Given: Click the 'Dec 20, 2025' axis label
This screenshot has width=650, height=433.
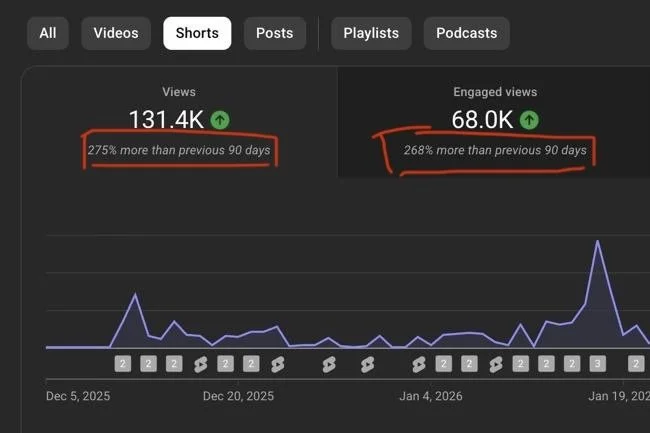Looking at the screenshot, I should click(238, 396).
